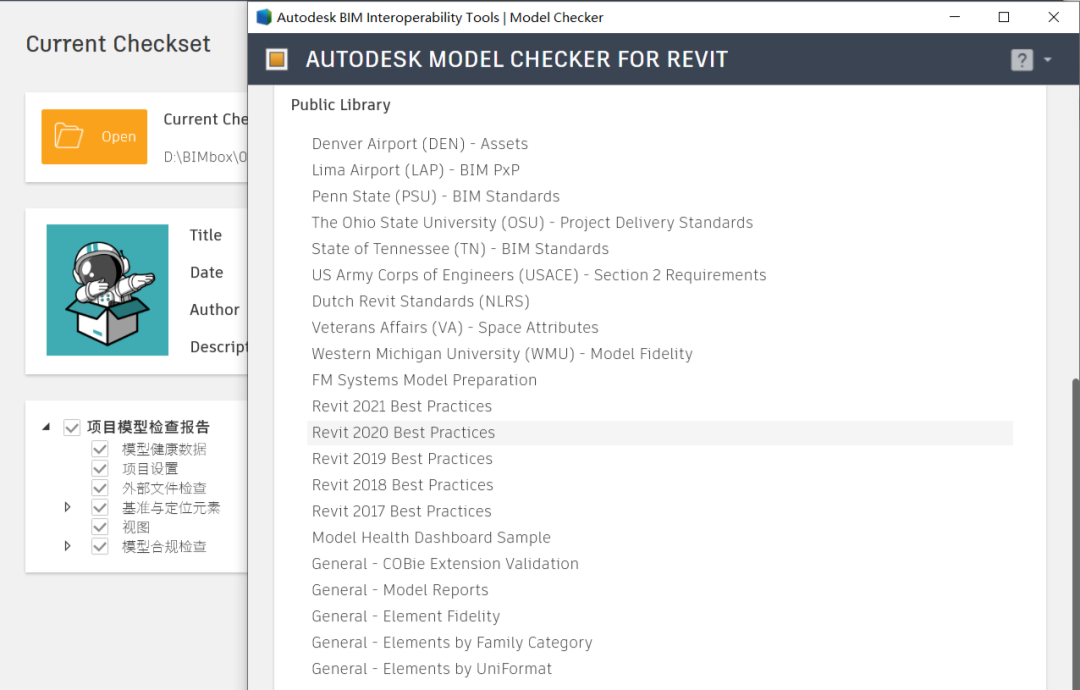Viewport: 1080px width, 690px height.
Task: Click the orange folder Open button
Action: [x=94, y=137]
